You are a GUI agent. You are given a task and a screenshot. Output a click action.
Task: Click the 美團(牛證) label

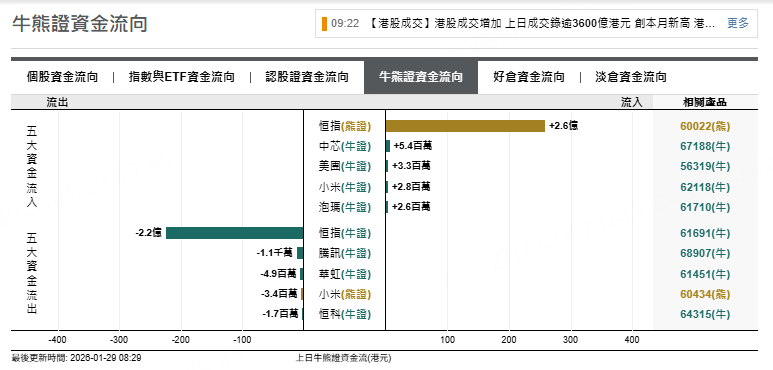coord(345,167)
